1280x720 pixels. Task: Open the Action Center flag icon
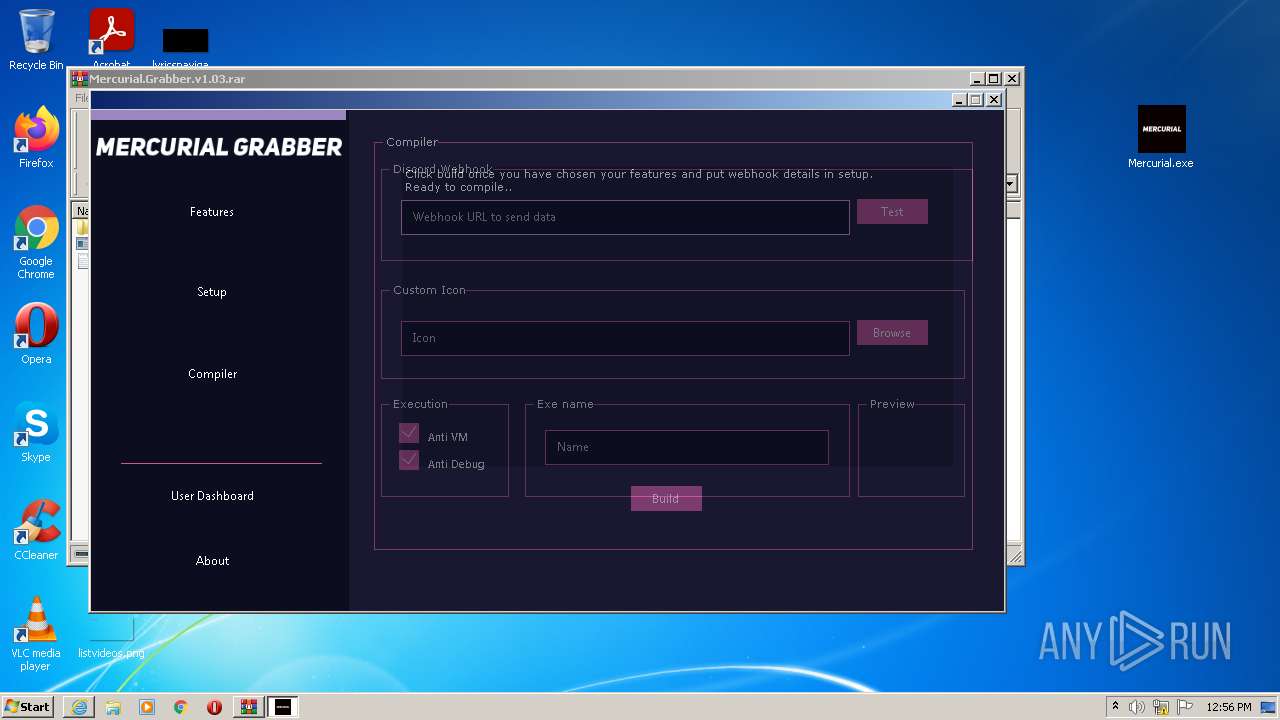click(1185, 707)
